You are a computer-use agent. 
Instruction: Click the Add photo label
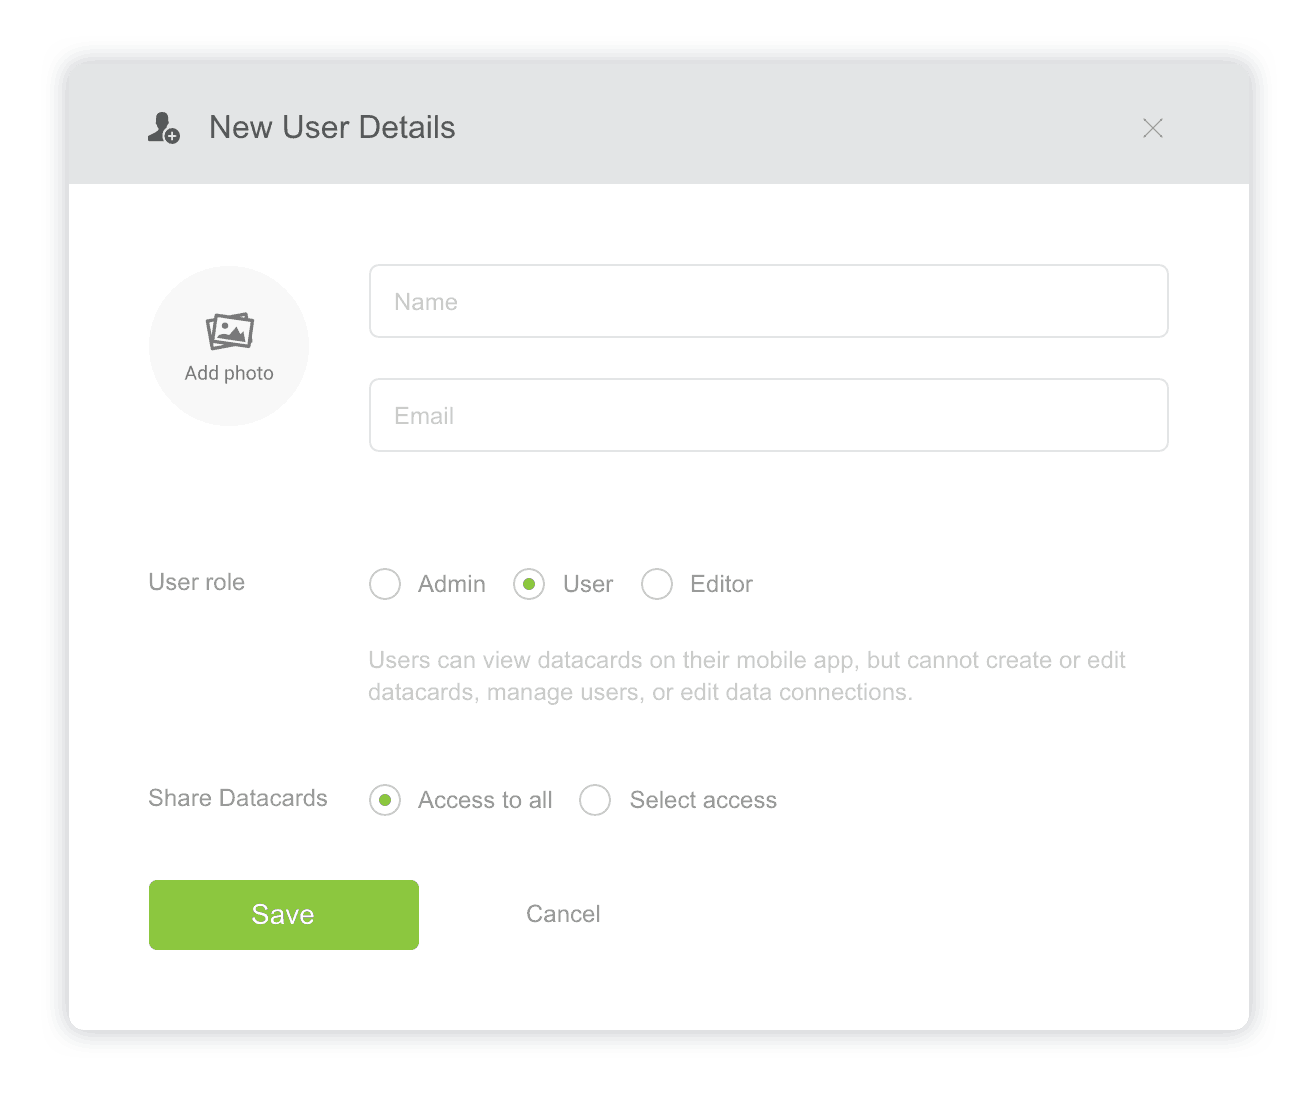[229, 373]
